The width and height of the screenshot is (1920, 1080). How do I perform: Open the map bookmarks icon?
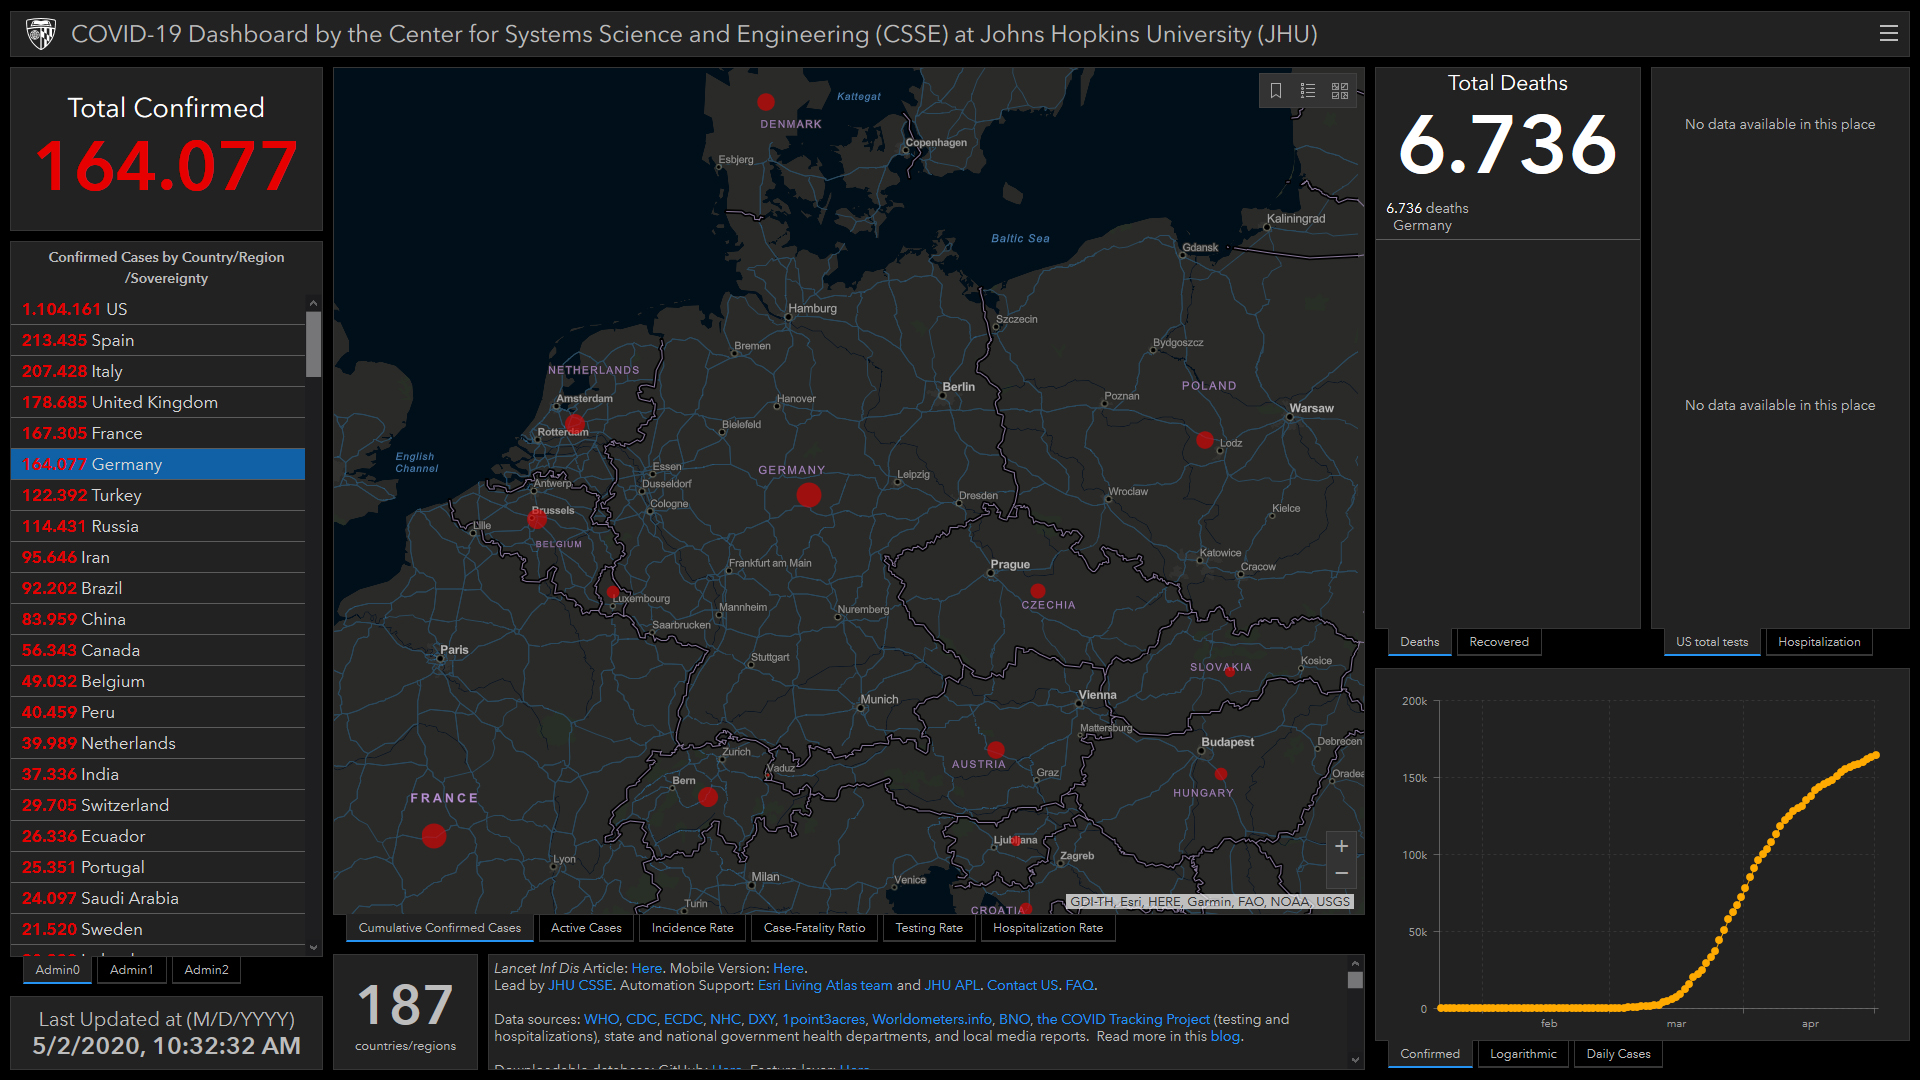[x=1276, y=91]
